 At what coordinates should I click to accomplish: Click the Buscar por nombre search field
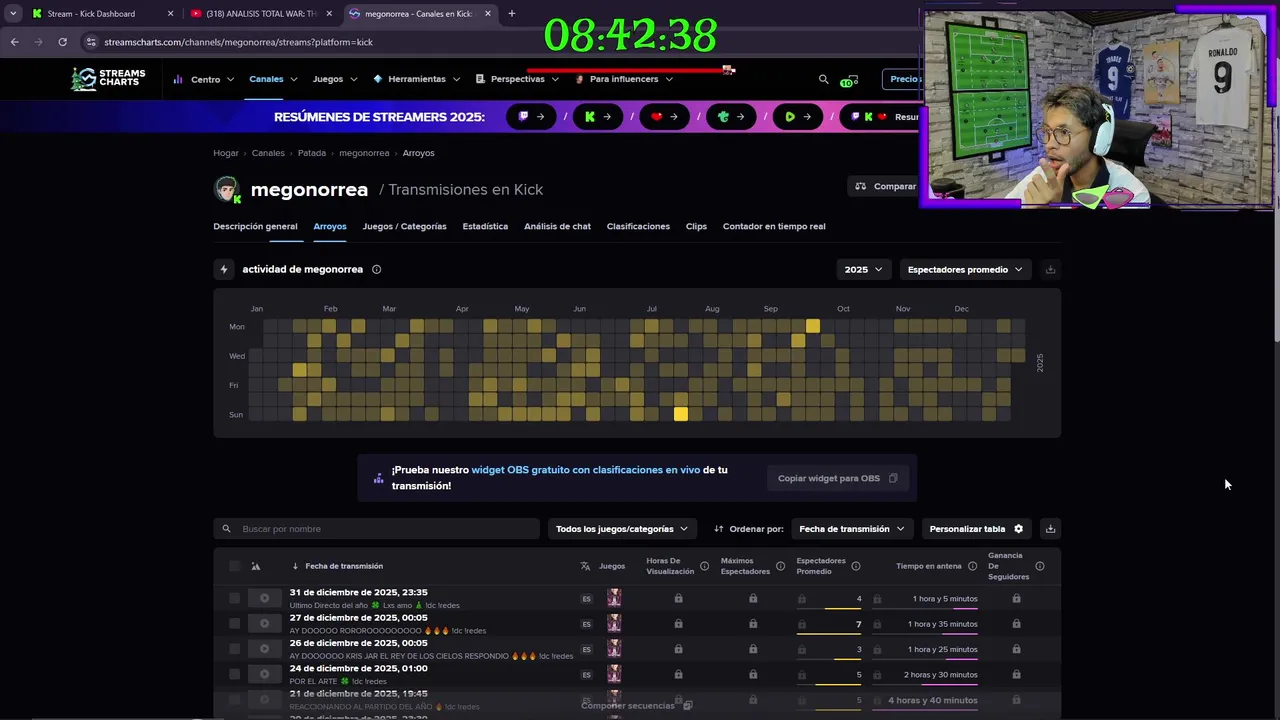(x=377, y=529)
